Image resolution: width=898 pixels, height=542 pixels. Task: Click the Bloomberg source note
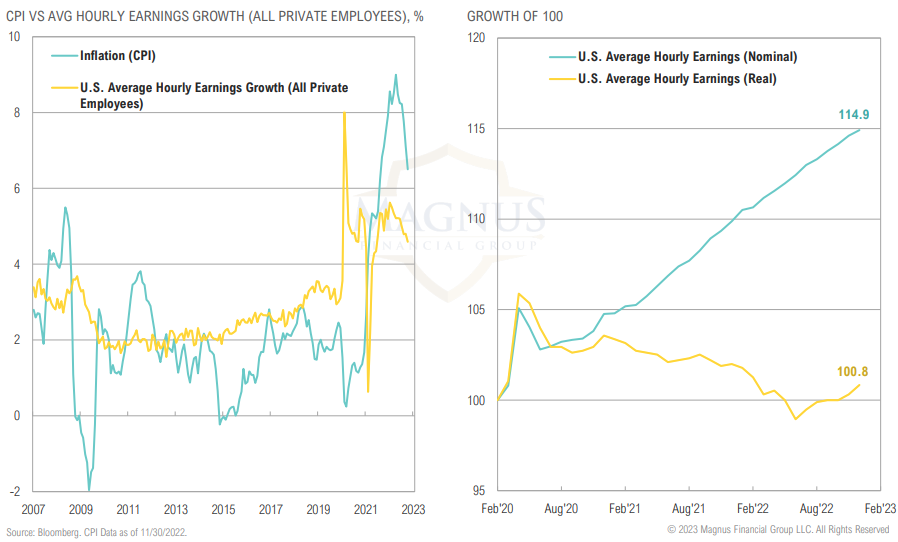pos(98,531)
